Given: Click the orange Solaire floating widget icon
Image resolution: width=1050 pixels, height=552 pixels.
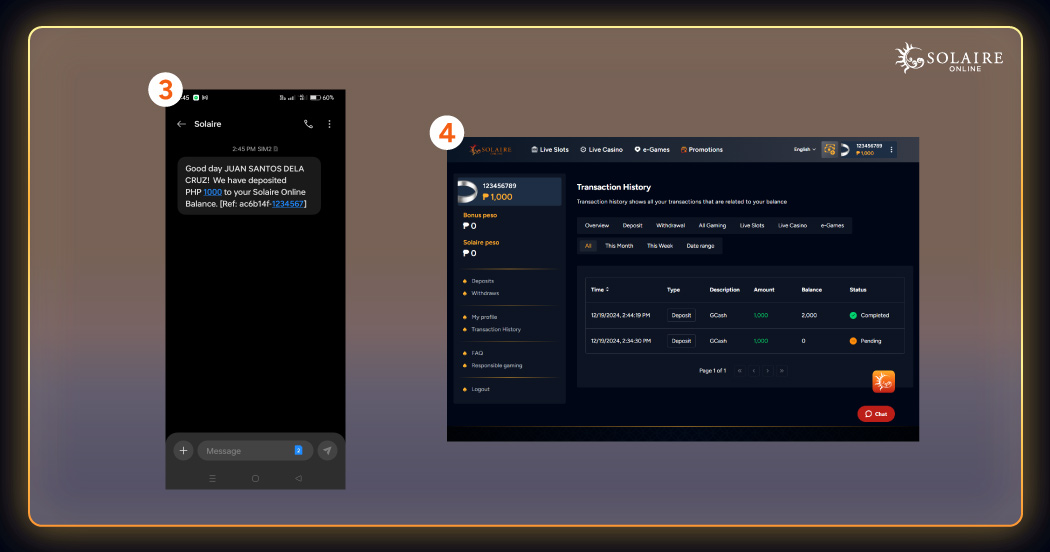Looking at the screenshot, I should (883, 381).
